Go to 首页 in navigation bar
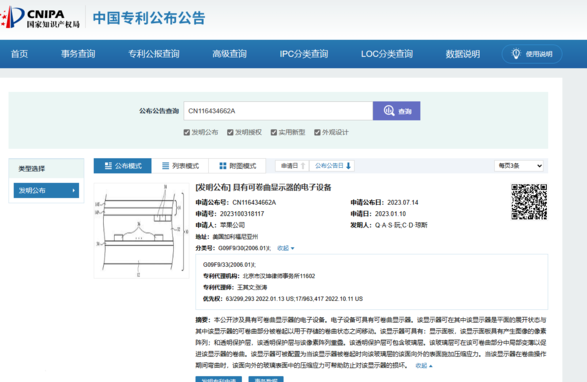587x382 pixels. pos(19,54)
